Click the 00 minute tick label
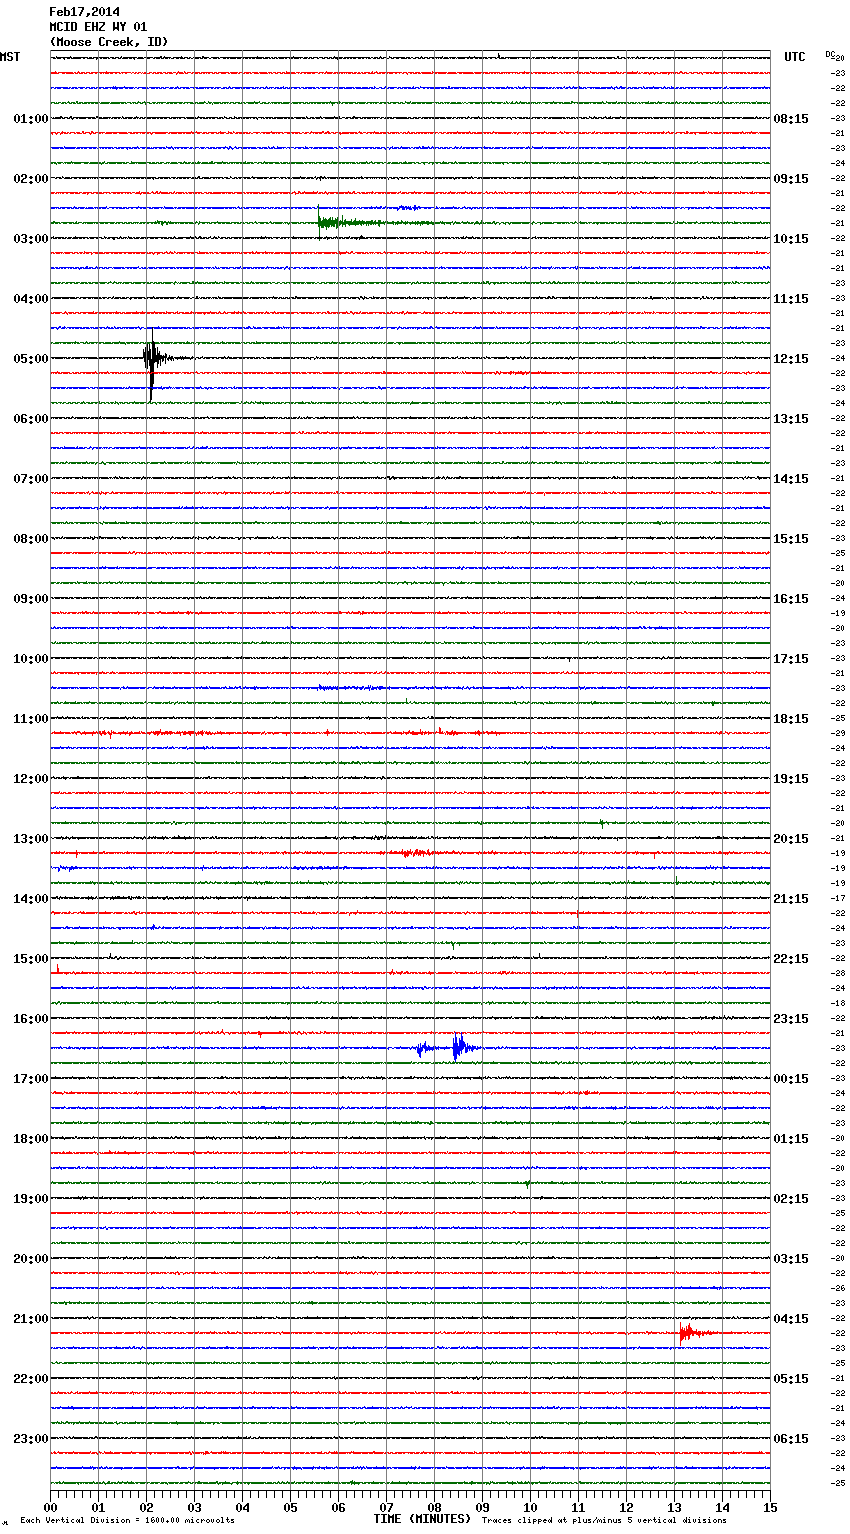The height and width of the screenshot is (1534, 850). (x=50, y=1507)
